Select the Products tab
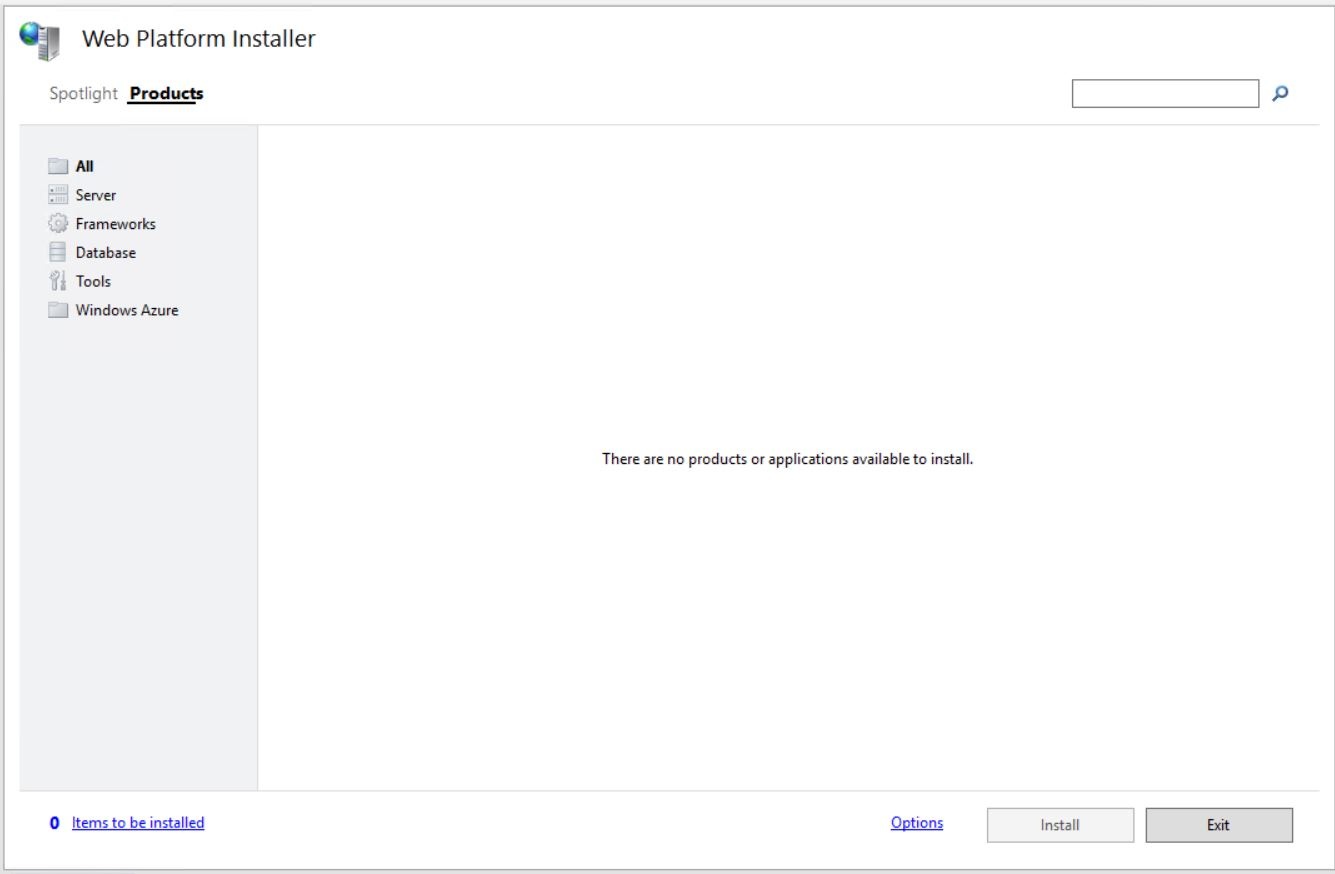The width and height of the screenshot is (1335, 874). tap(166, 94)
